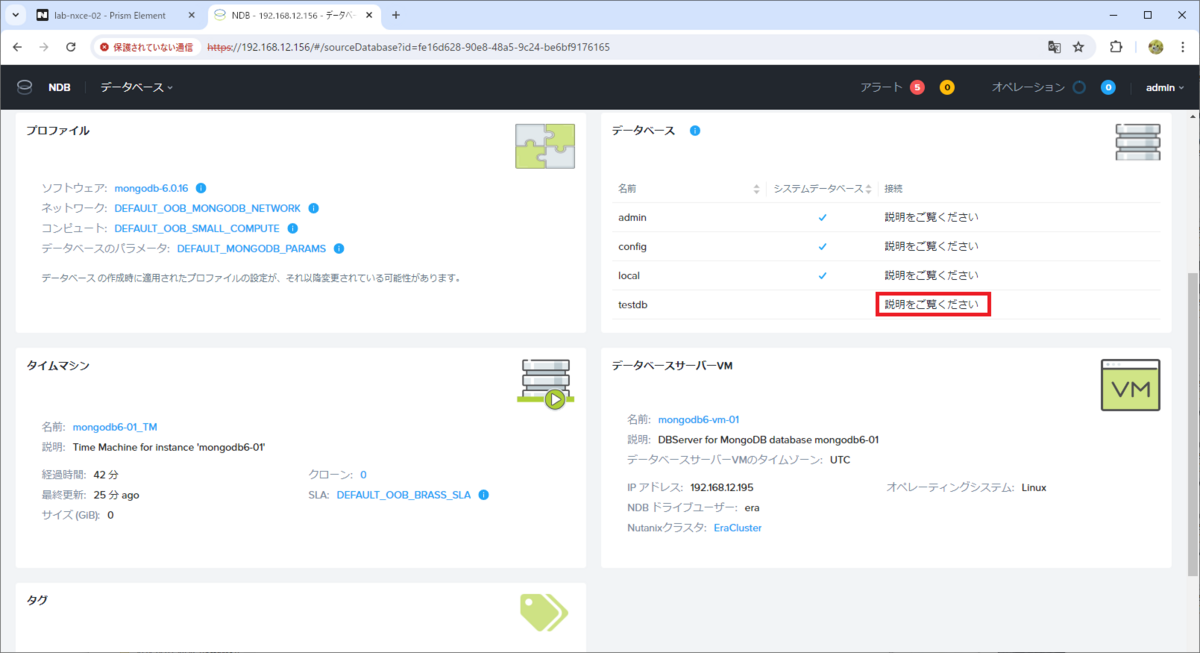Sort the table by 名前 column
This screenshot has height=653, width=1200.
(x=688, y=188)
